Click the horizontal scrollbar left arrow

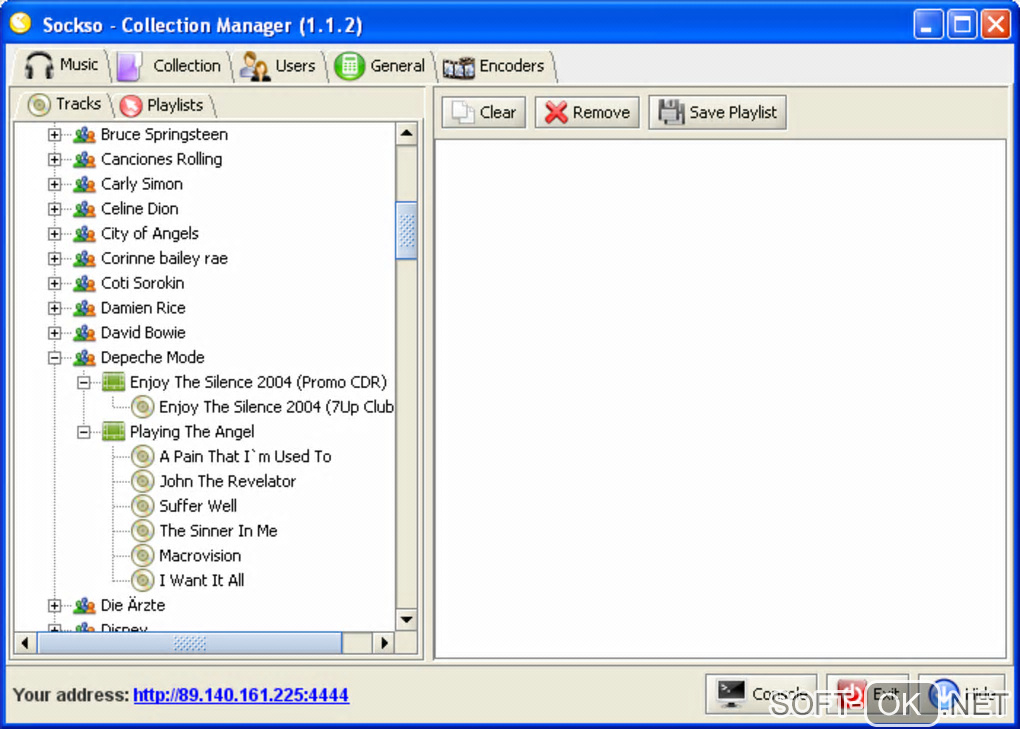click(25, 643)
